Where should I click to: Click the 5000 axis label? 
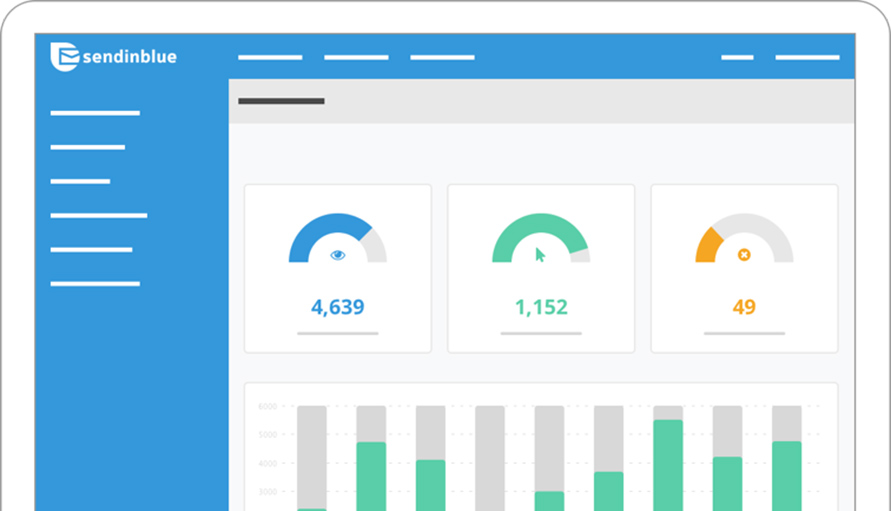point(267,435)
